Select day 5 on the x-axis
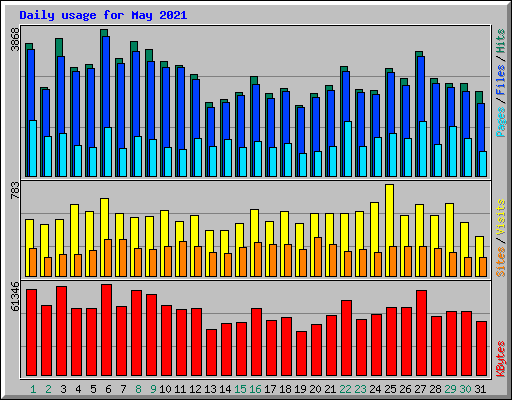512x400 pixels. pyautogui.click(x=93, y=389)
